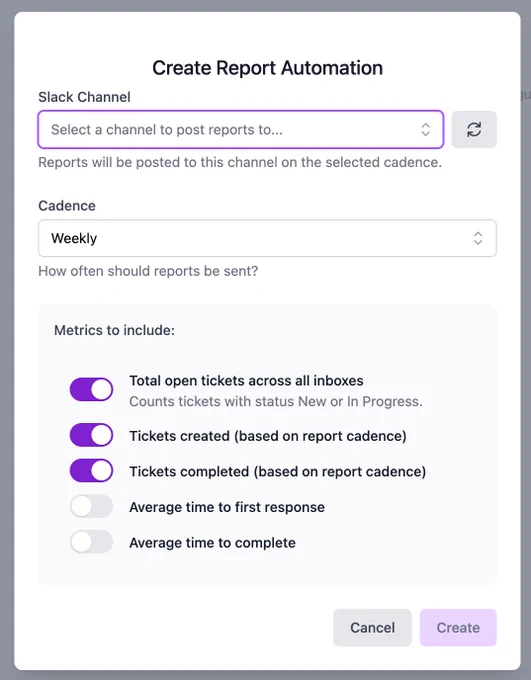Screen dimensions: 531x680
Task: Click the refresh channels icon button
Action: point(474,129)
